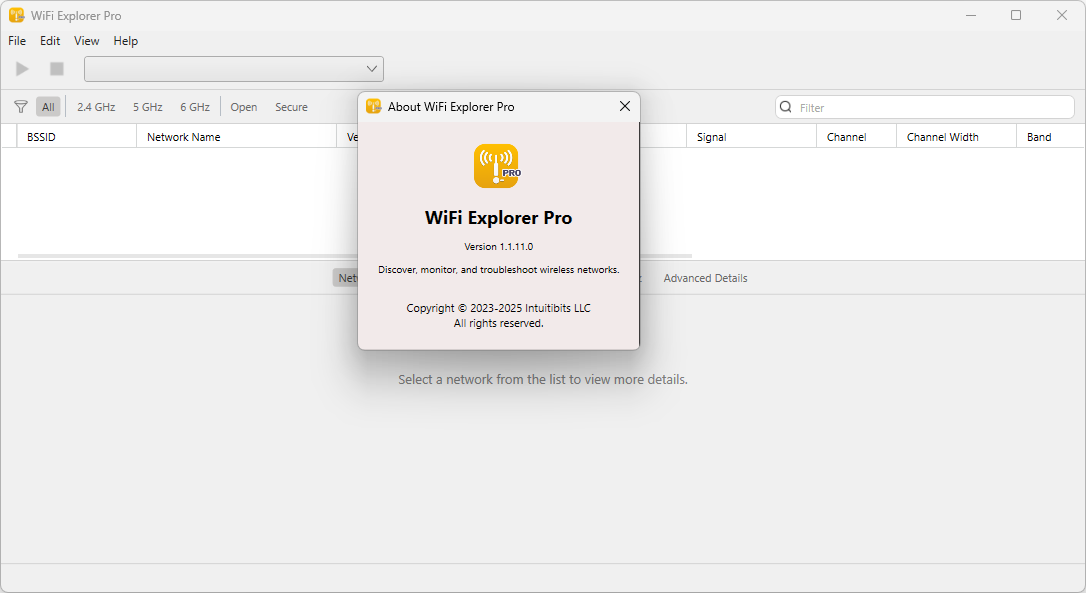Toggle the 6 GHz band filter
Screen dimensions: 1086x593
click(x=195, y=107)
